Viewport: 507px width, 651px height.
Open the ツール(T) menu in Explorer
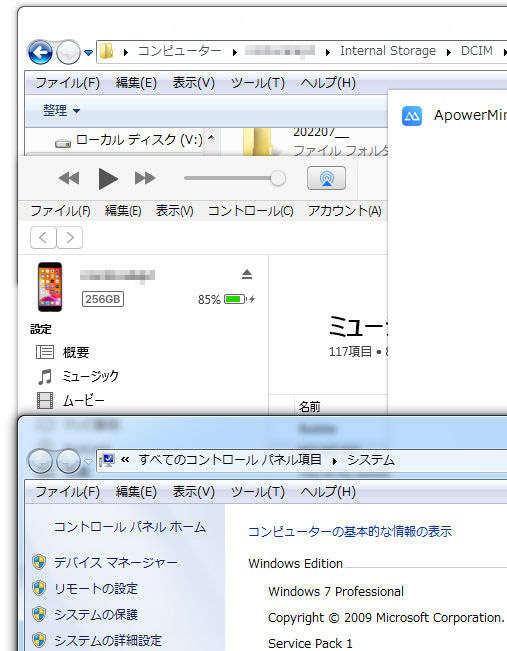(257, 83)
